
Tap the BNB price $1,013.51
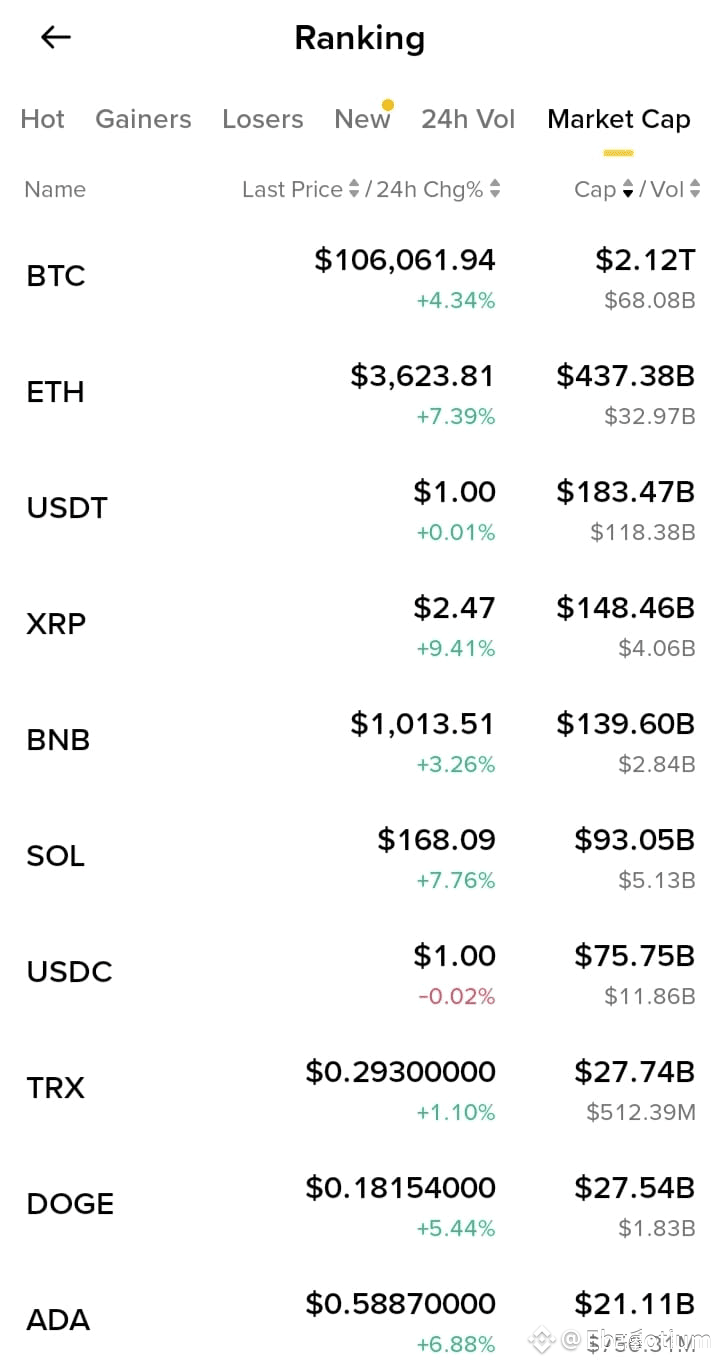(x=422, y=724)
